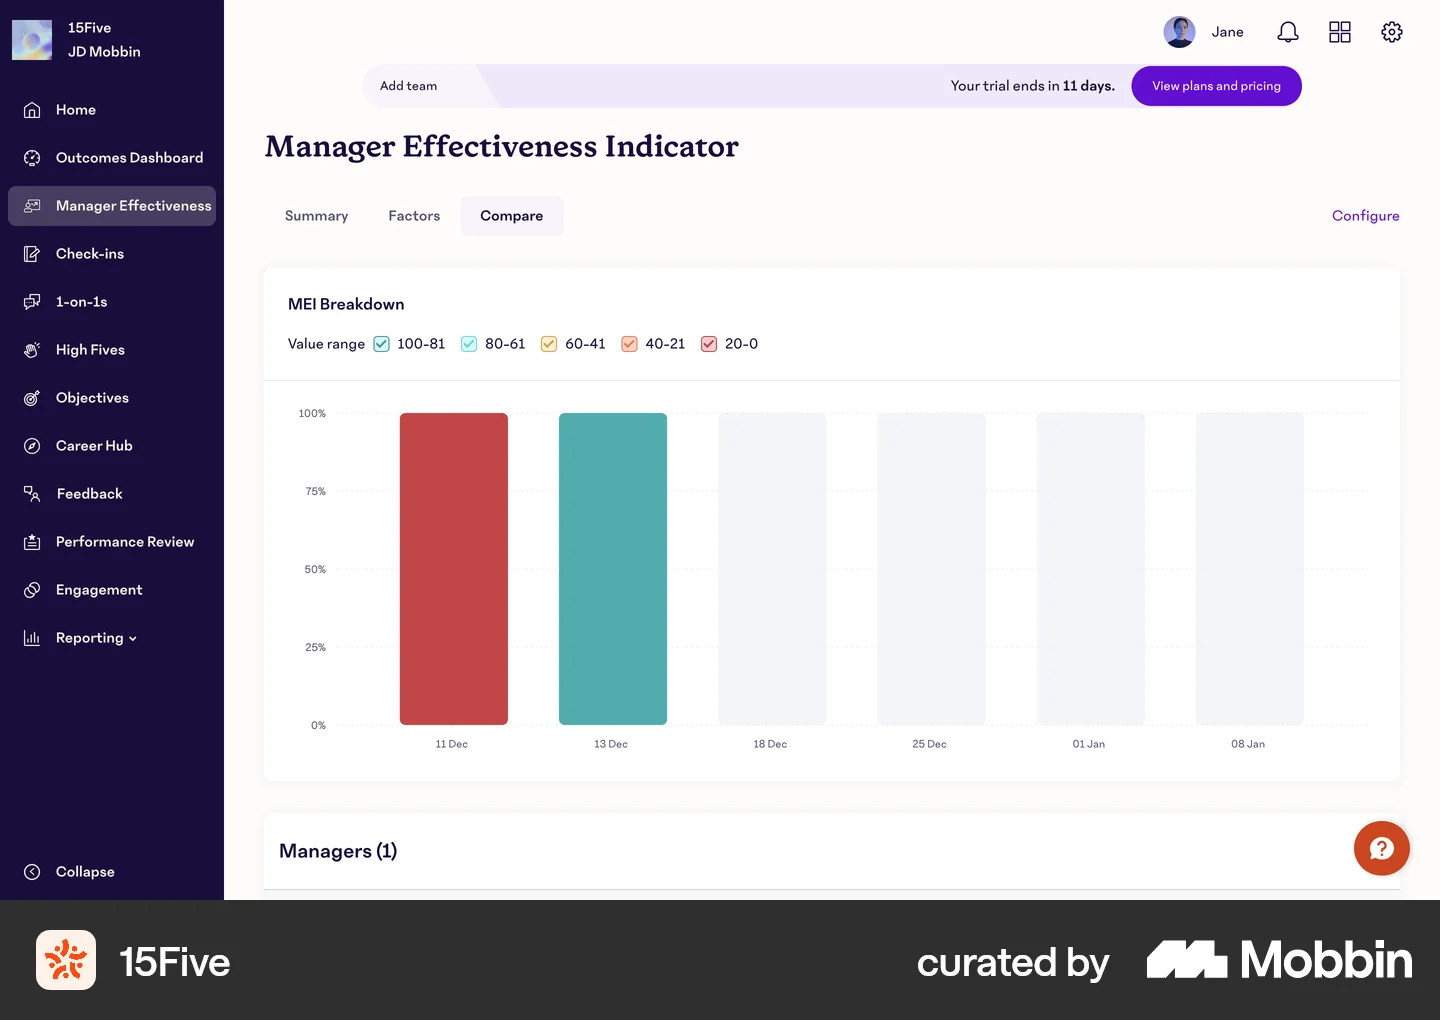Screen dimensions: 1440x1020
Task: Click View plans and pricing button
Action: click(x=1216, y=86)
